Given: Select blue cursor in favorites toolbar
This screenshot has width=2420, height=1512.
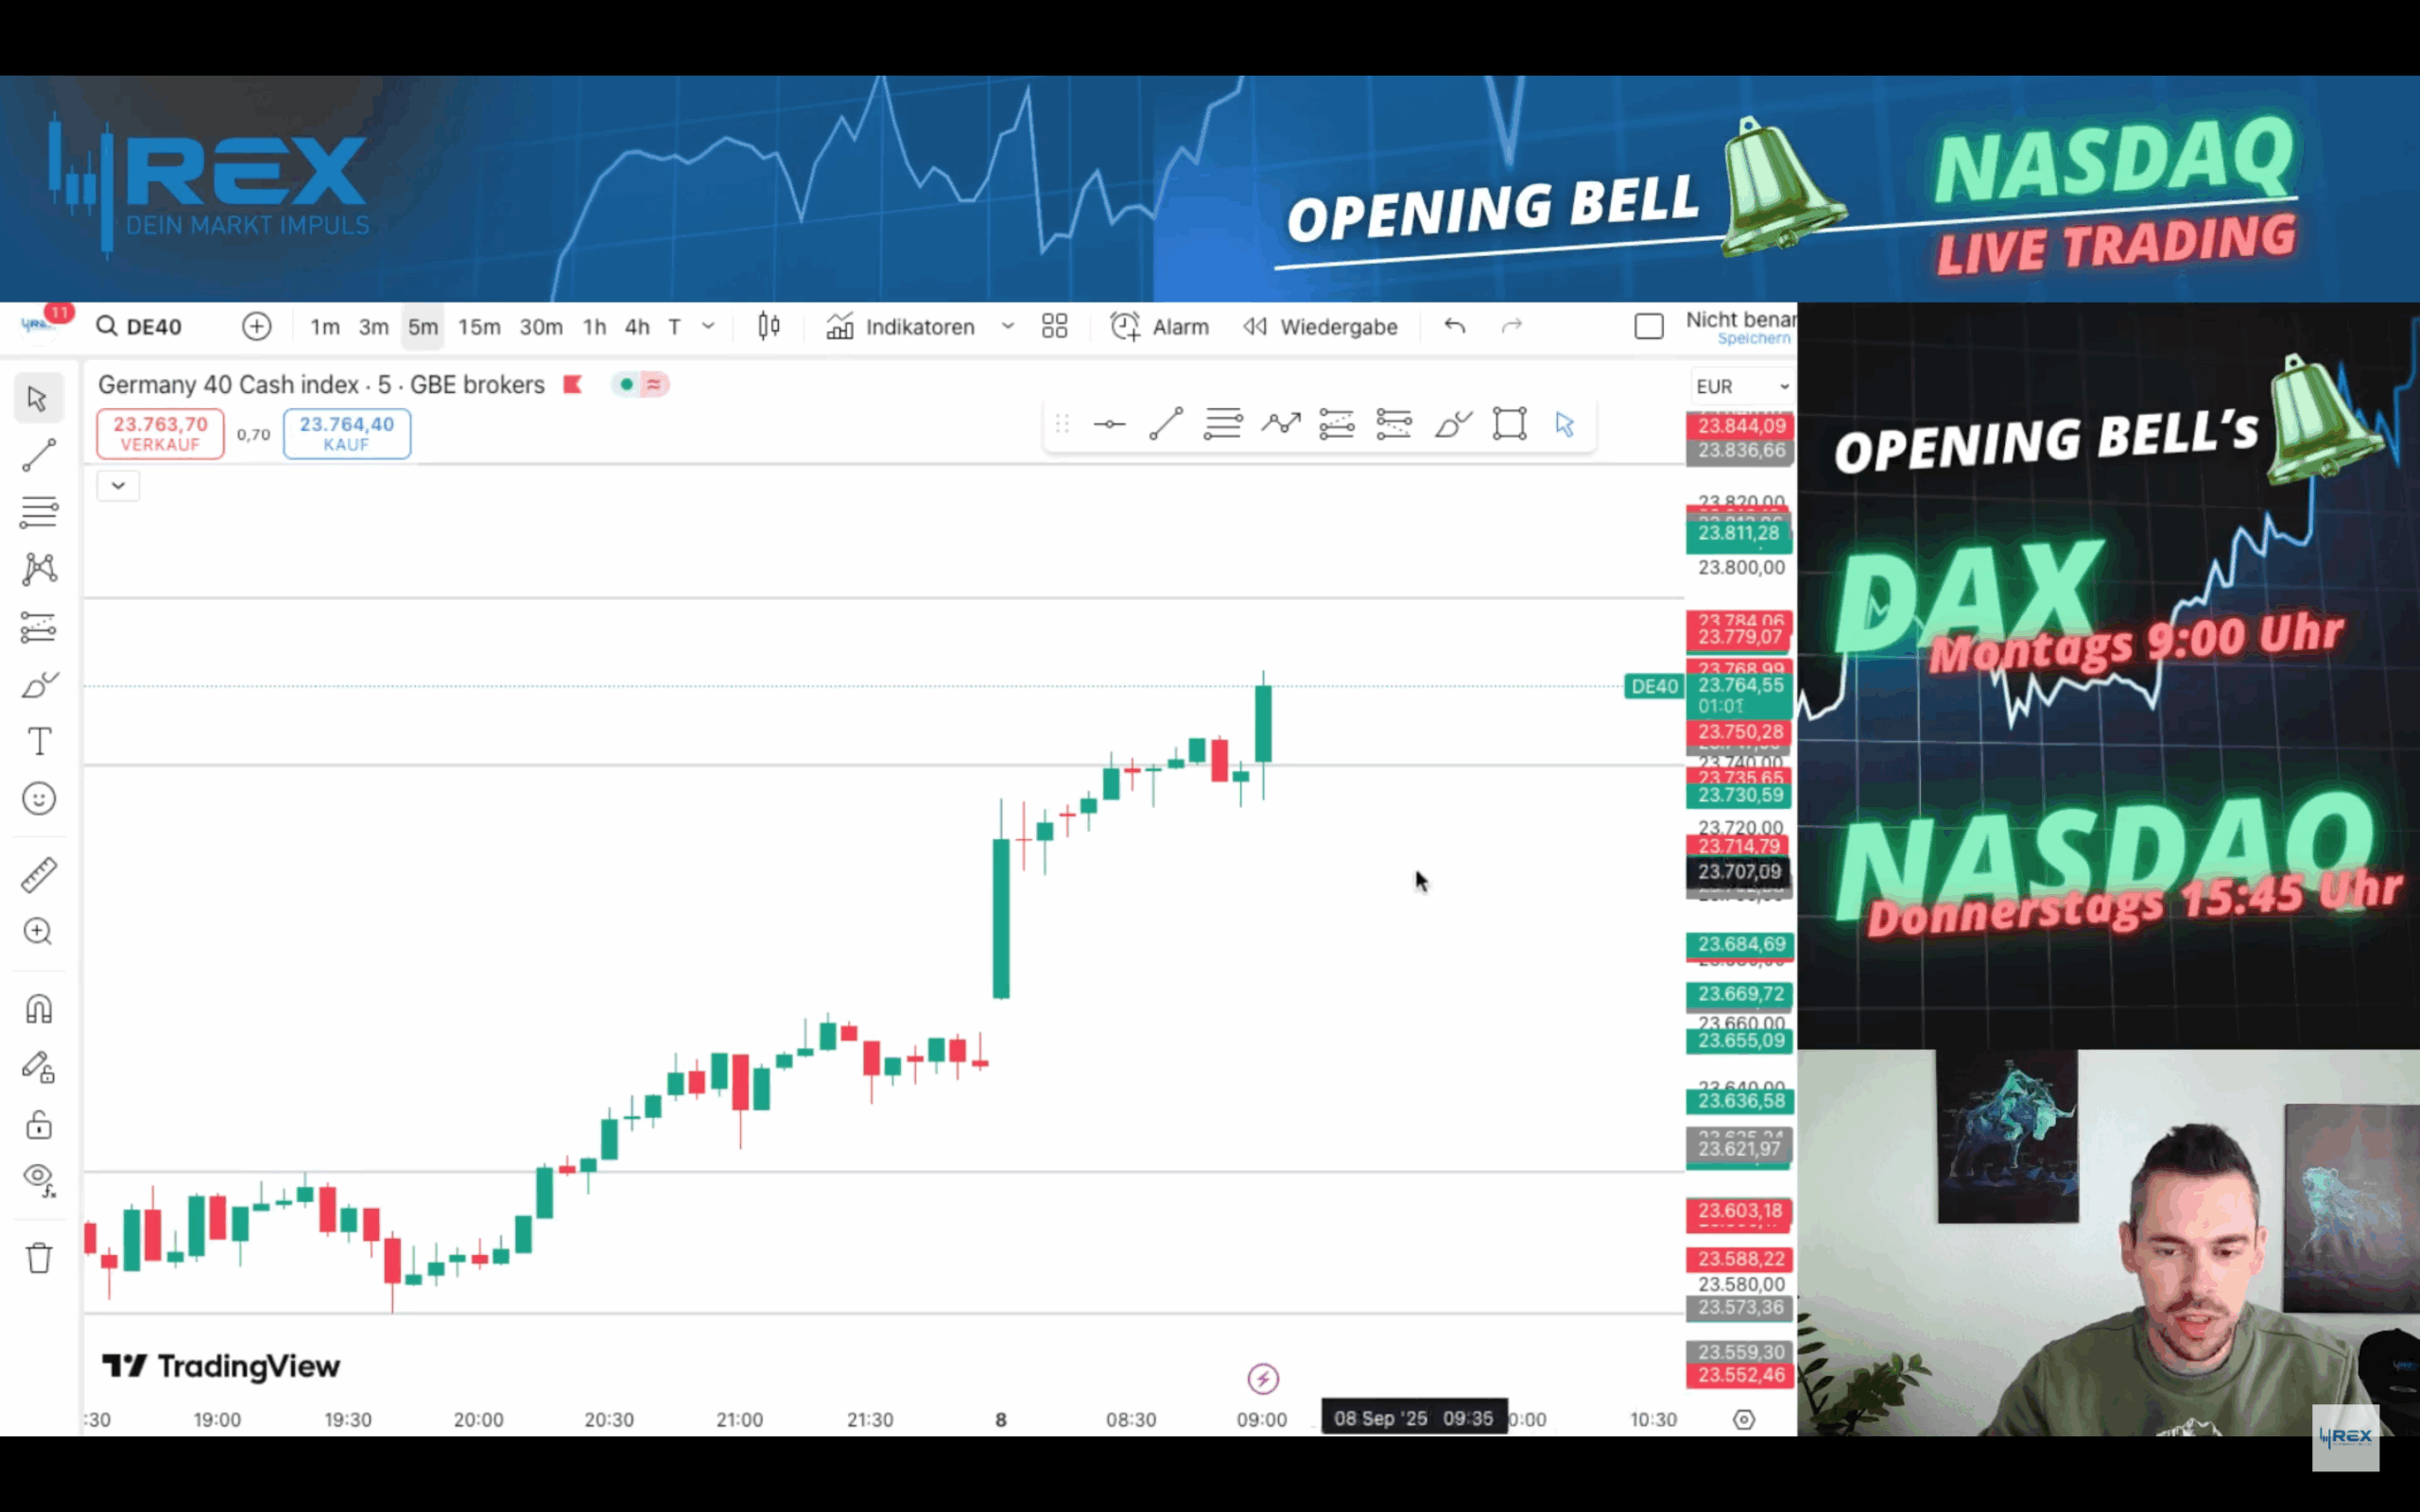Looking at the screenshot, I should tap(1565, 425).
